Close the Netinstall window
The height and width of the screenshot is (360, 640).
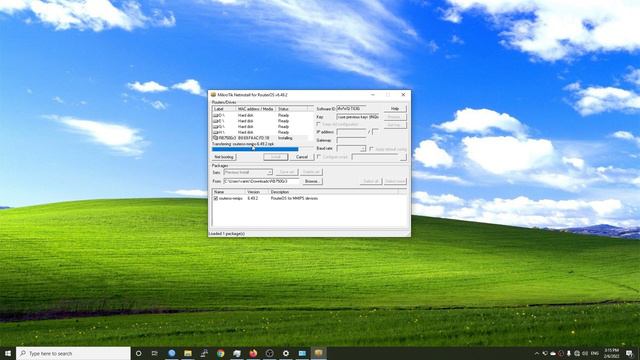(403, 95)
